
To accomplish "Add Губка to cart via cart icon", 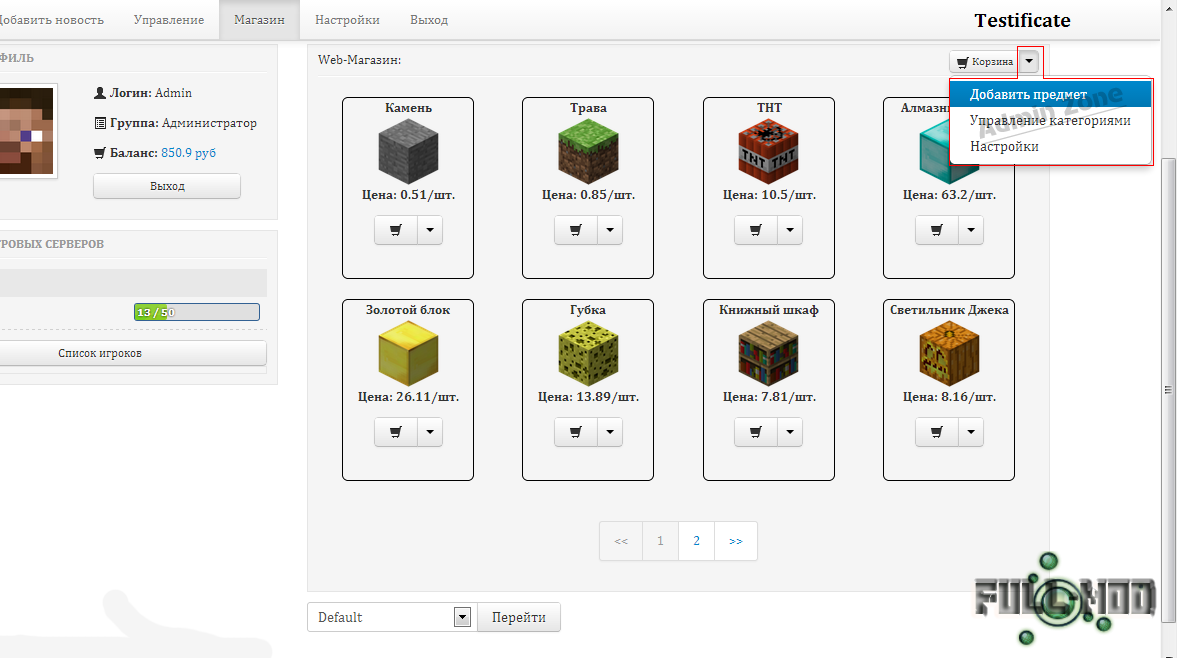I will (576, 432).
